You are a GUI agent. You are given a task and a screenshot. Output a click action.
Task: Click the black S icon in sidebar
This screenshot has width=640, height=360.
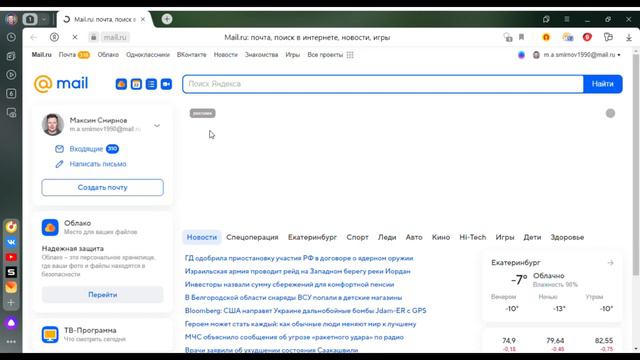coord(11,272)
